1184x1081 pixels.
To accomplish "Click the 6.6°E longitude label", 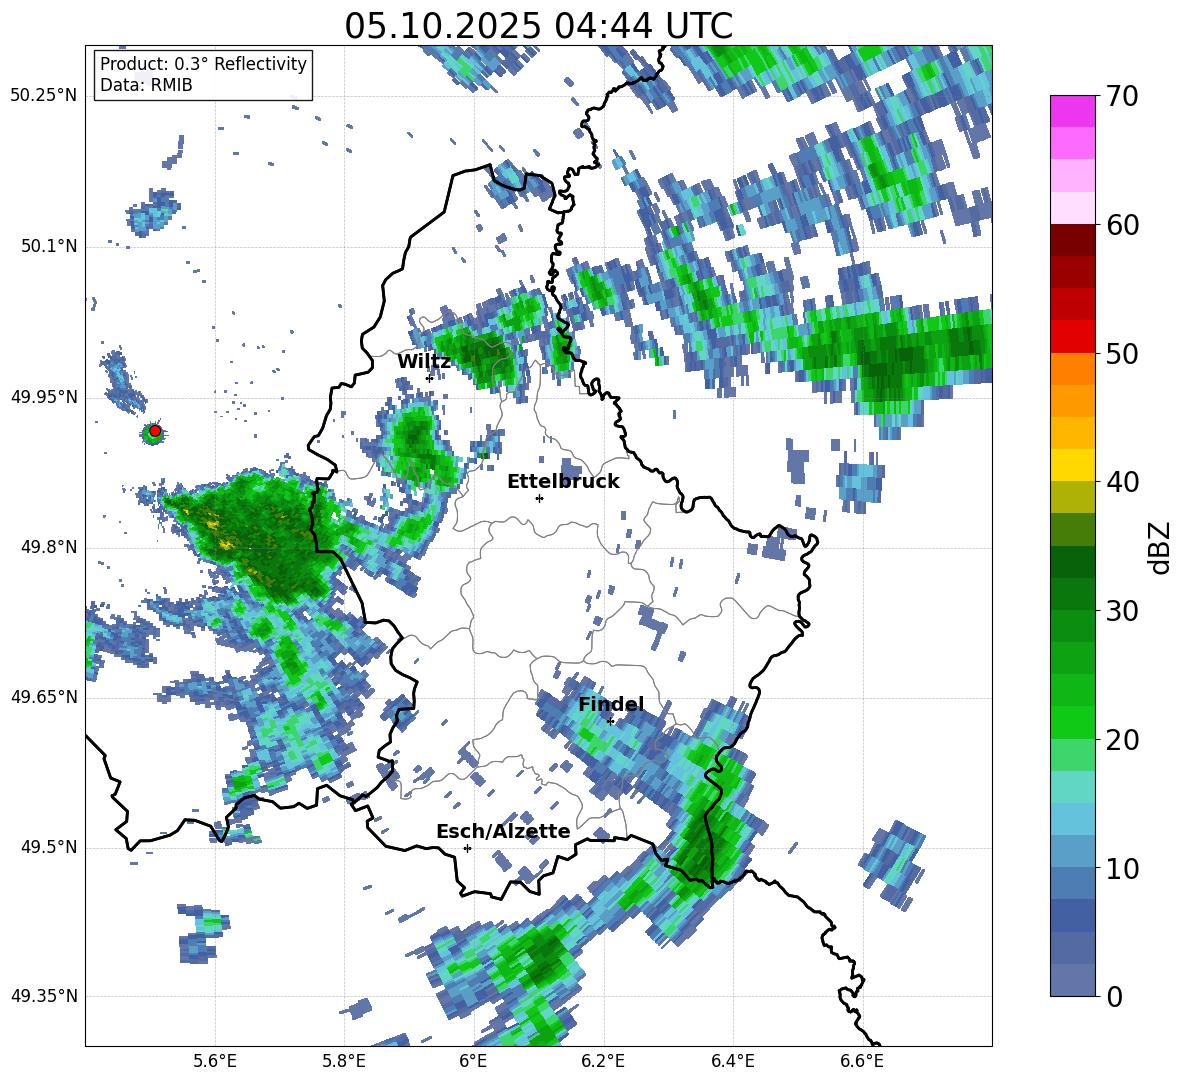I will (862, 1062).
